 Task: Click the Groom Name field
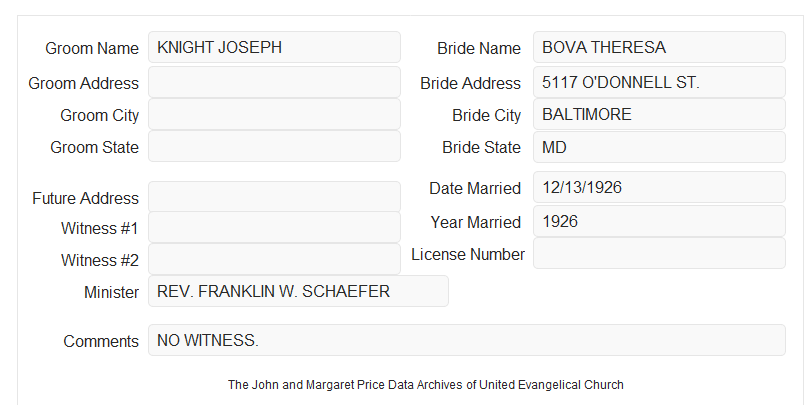point(274,47)
